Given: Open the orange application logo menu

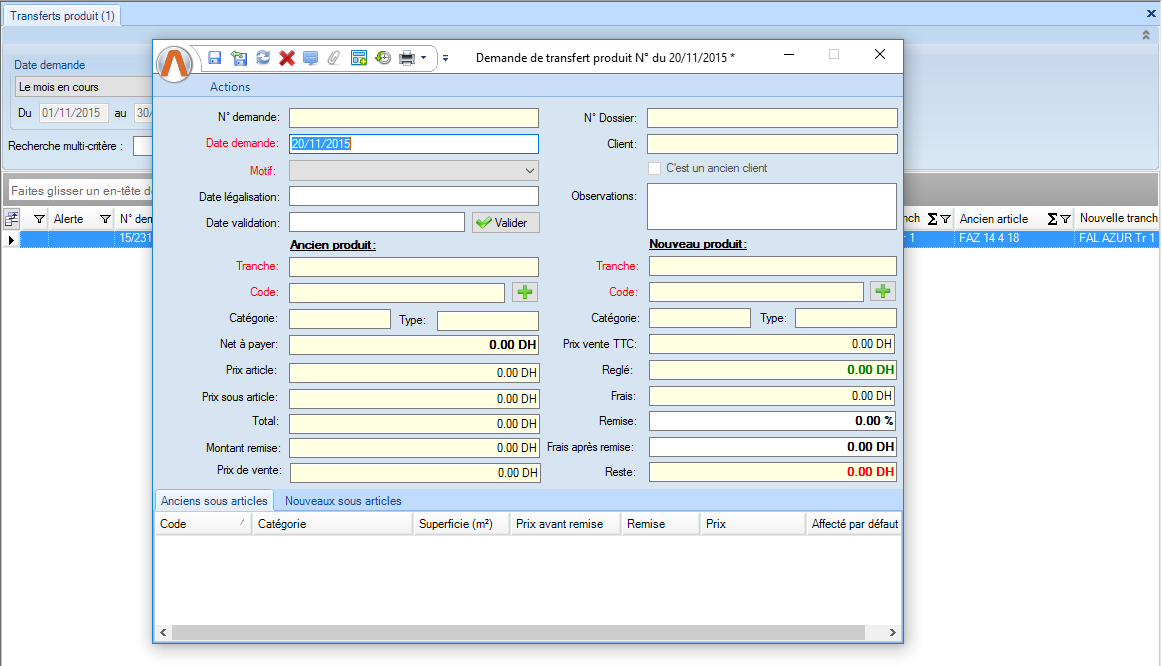Looking at the screenshot, I should tap(176, 65).
